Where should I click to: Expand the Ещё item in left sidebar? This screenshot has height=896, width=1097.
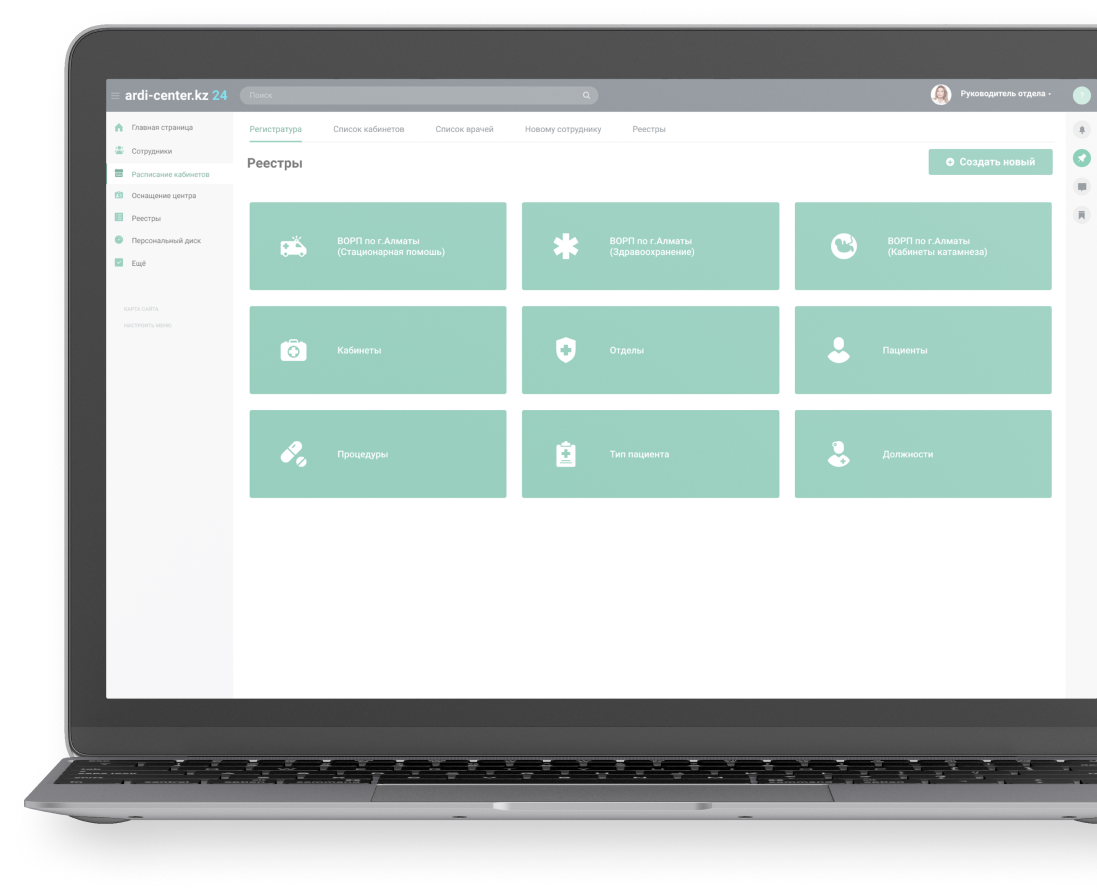(138, 263)
